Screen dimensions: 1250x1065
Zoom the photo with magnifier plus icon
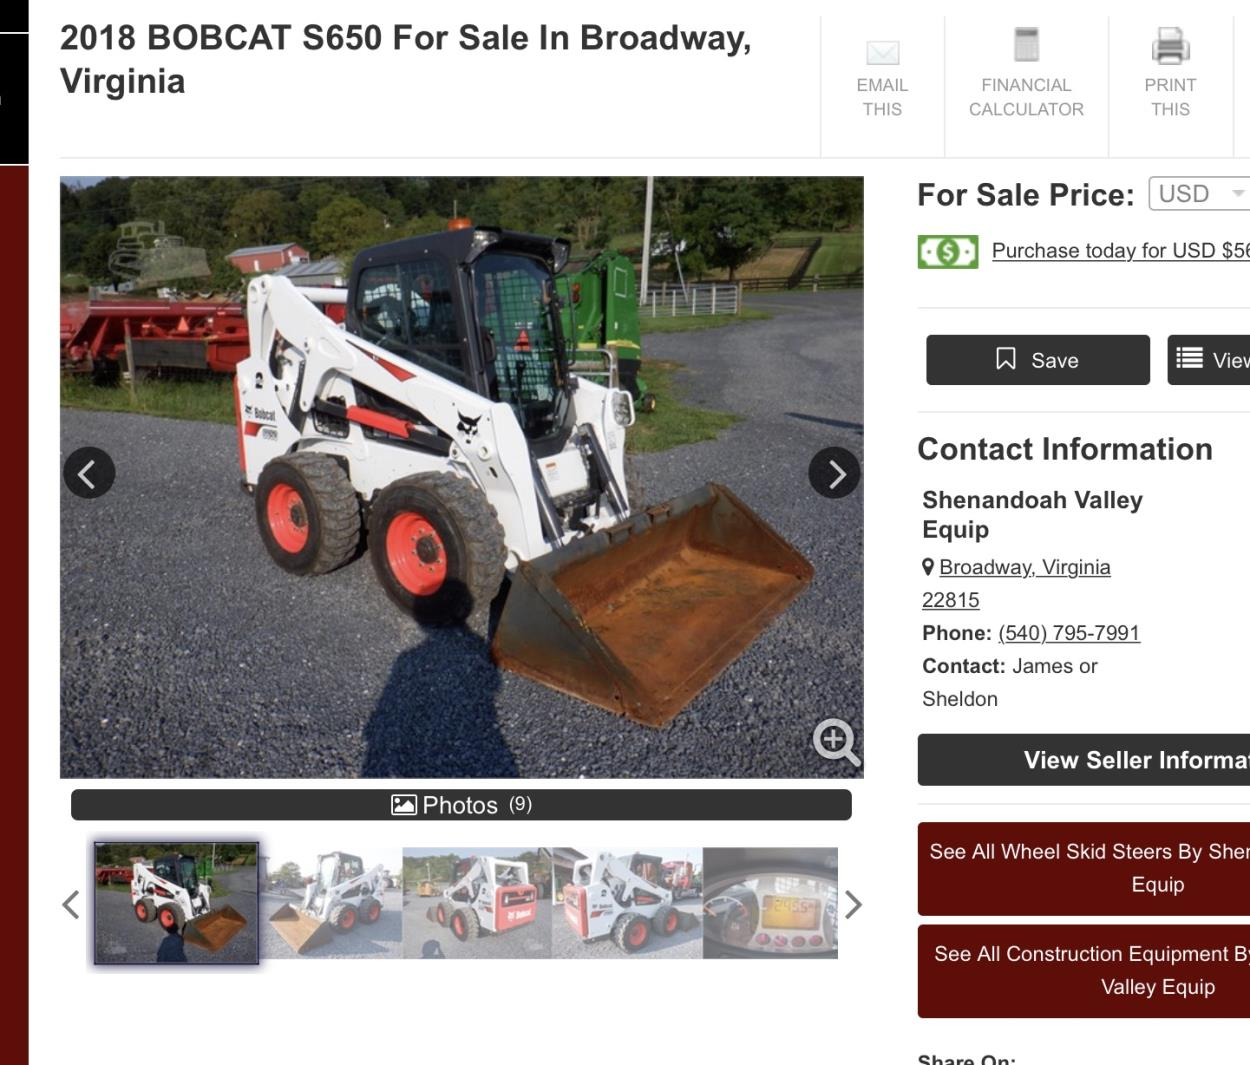[836, 741]
